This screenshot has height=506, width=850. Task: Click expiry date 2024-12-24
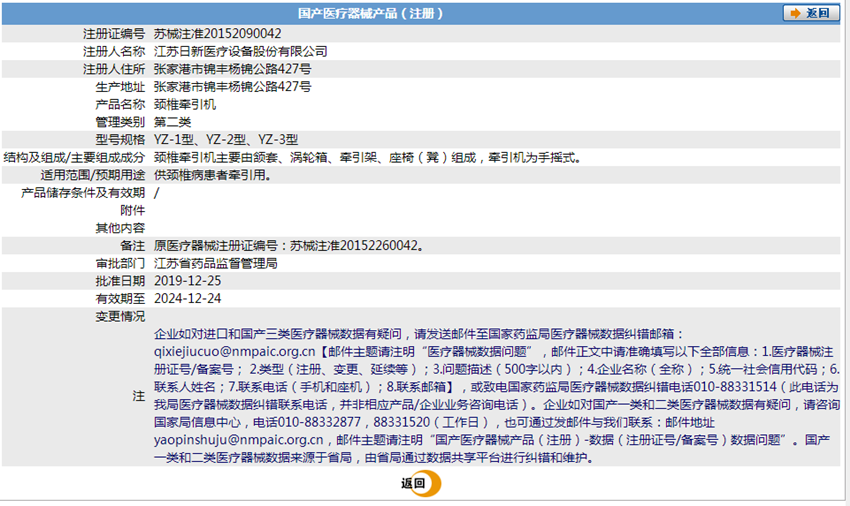point(188,299)
